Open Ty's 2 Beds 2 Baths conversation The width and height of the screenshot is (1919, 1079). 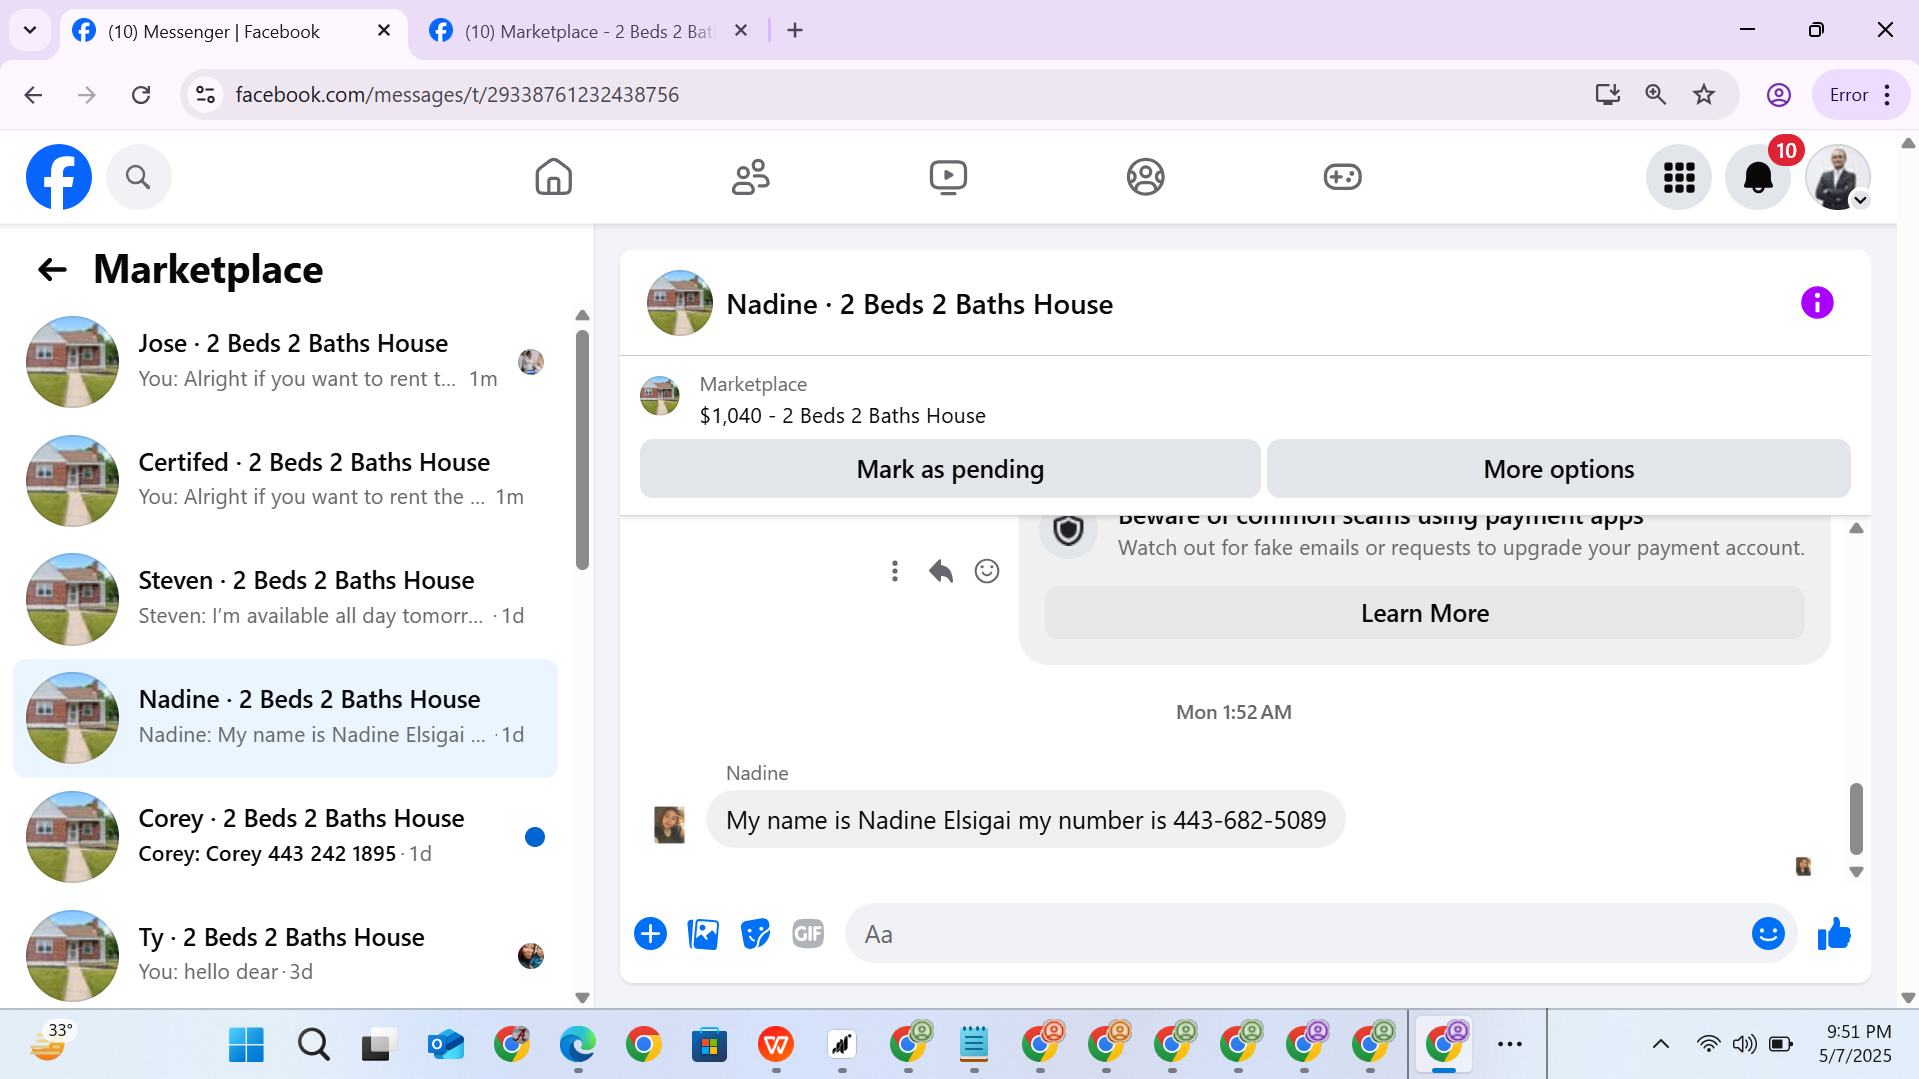(x=285, y=955)
